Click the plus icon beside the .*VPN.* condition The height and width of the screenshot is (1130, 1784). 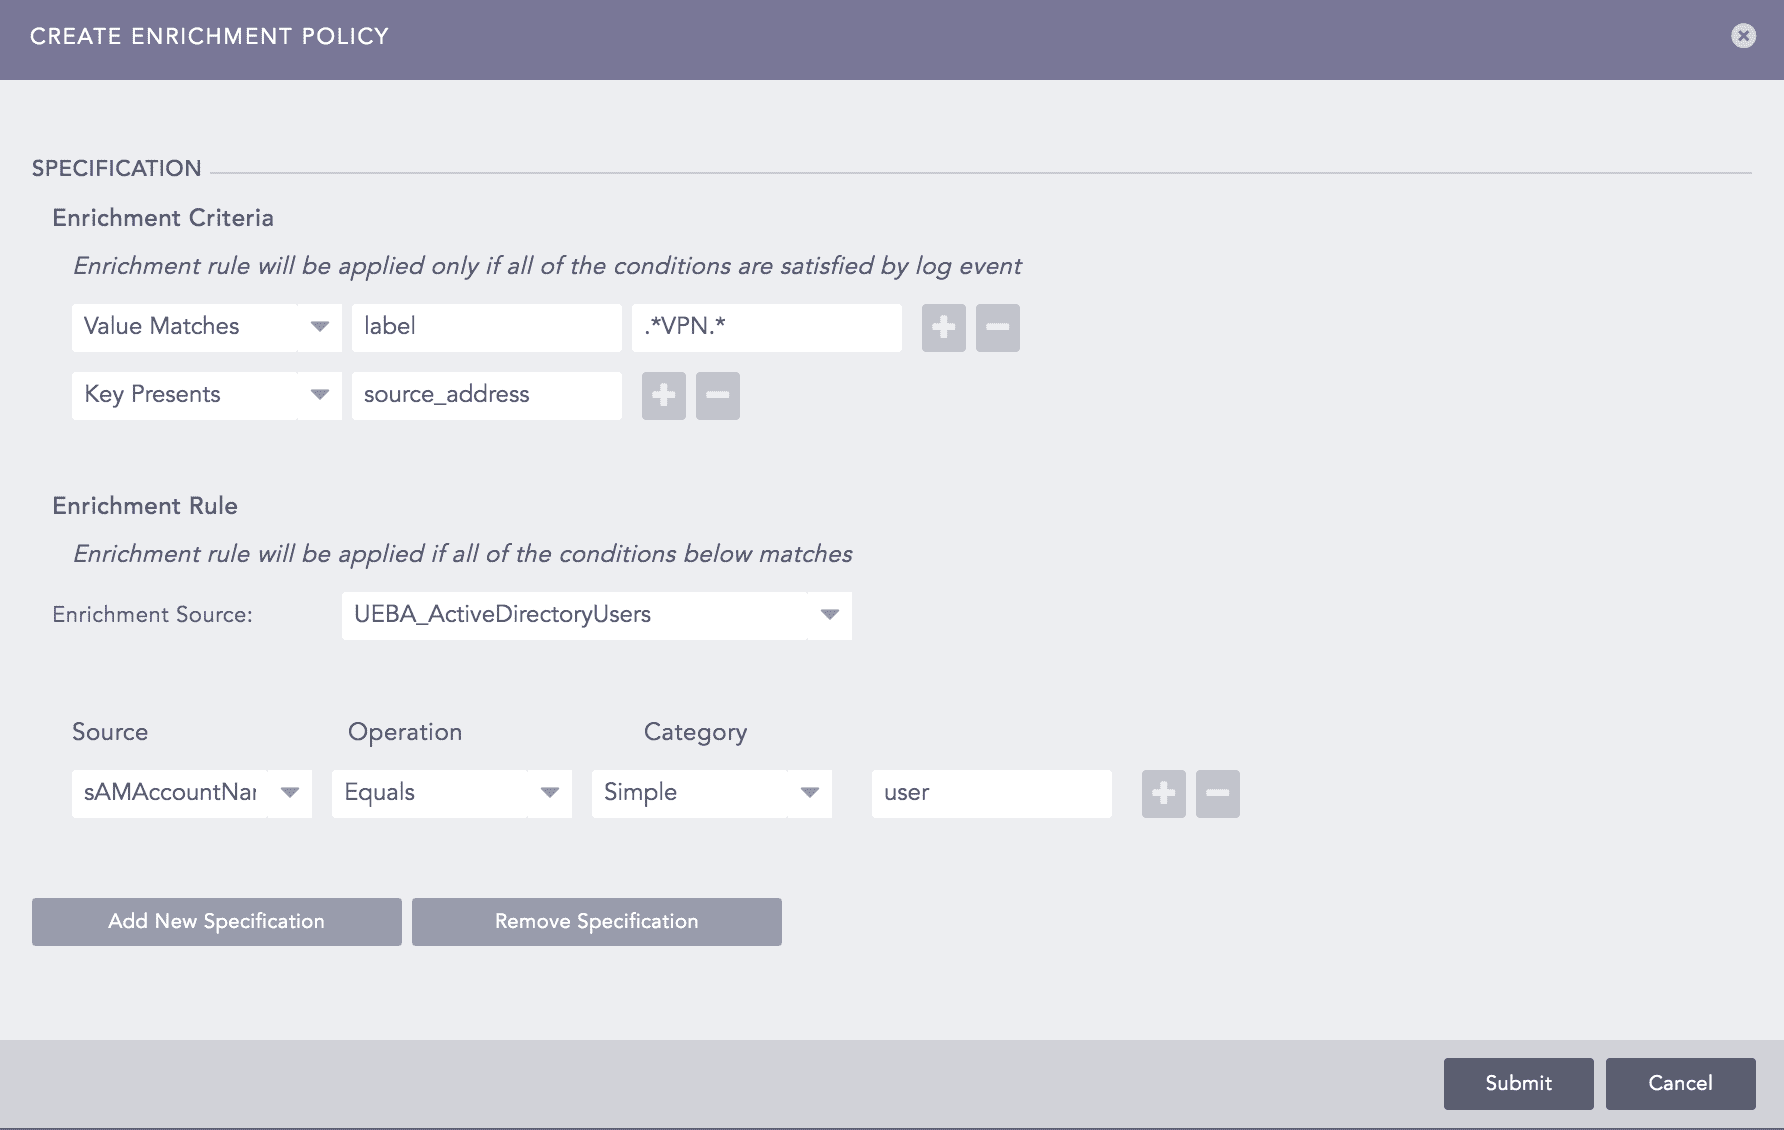pos(942,327)
